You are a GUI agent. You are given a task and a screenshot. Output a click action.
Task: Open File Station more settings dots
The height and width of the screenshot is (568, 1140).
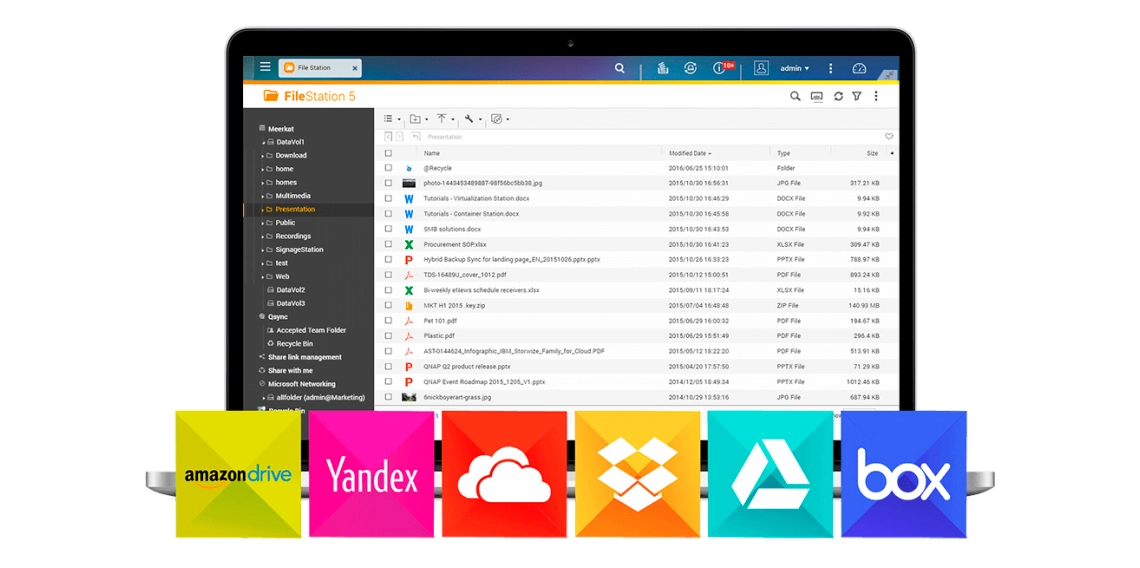click(876, 96)
